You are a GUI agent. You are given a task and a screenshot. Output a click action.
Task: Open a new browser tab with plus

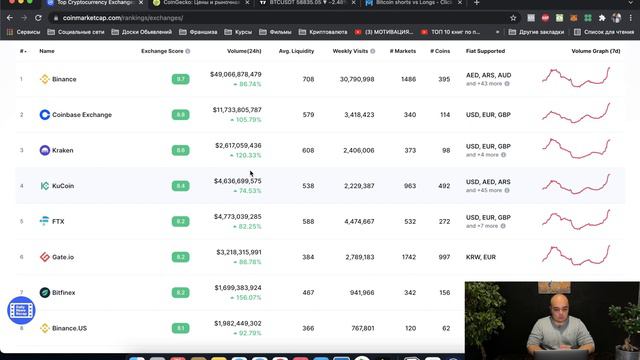(x=476, y=3)
